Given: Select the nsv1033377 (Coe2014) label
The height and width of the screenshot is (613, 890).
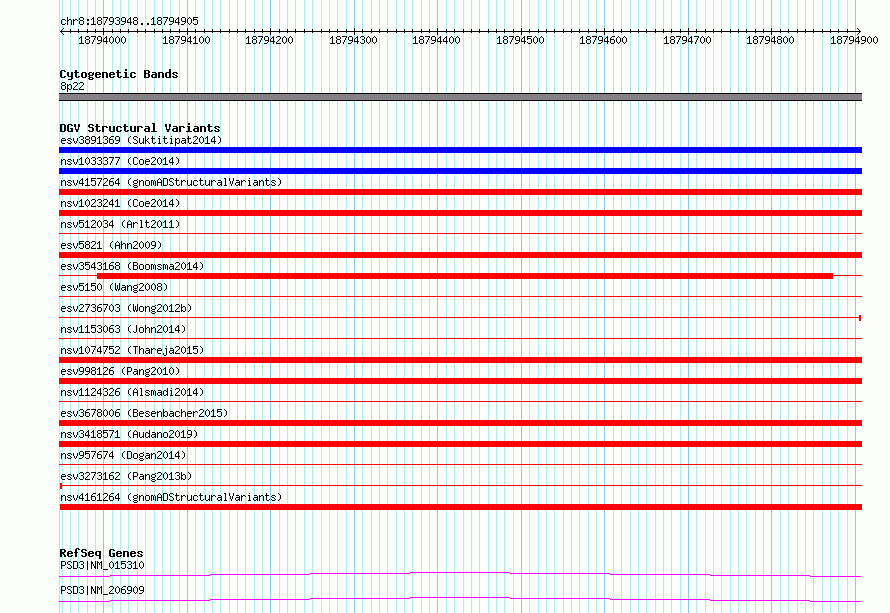Looking at the screenshot, I should [120, 161].
